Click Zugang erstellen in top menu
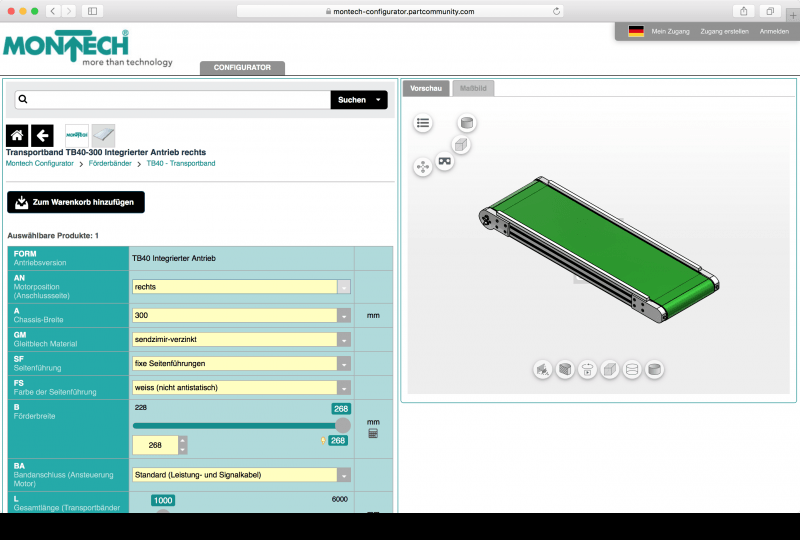The image size is (800, 540). tap(724, 31)
